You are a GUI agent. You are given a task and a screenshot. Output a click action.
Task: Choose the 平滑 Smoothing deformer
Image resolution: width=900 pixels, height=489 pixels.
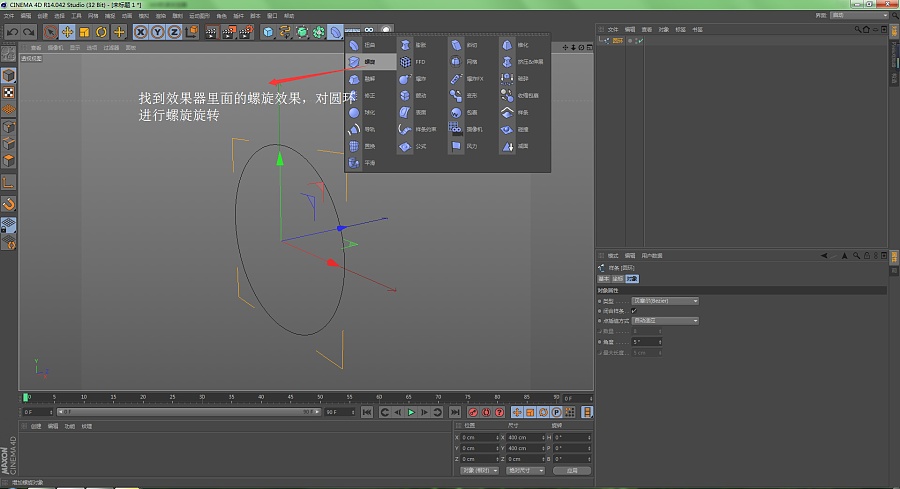(x=370, y=163)
